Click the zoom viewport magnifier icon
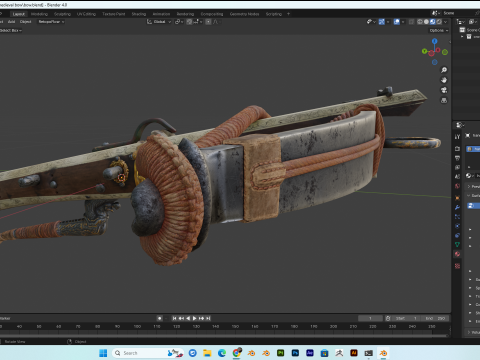The width and height of the screenshot is (480, 360). (444, 70)
